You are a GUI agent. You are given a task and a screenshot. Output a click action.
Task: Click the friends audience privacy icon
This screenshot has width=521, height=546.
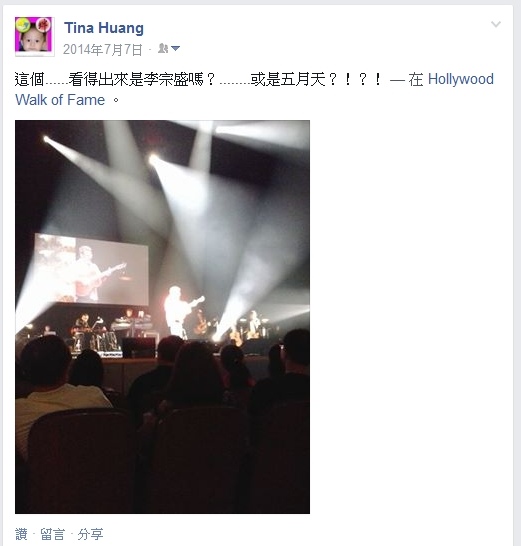pos(163,48)
